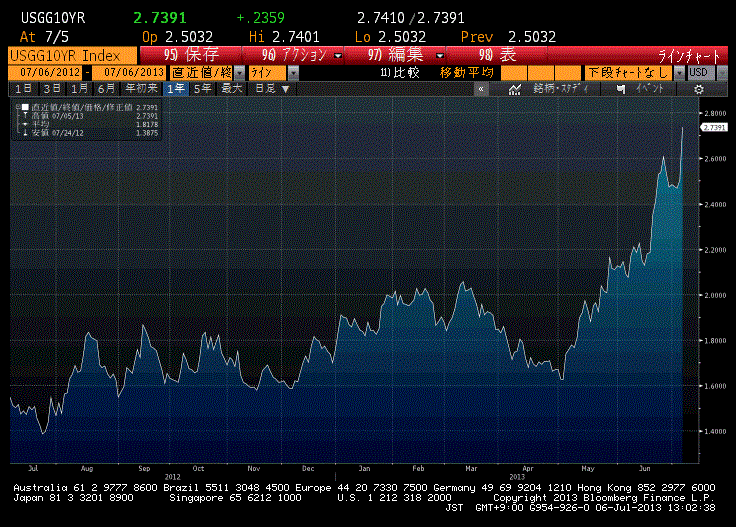Screen dimensions: 736x527
Task: Click the 2.7391 last-price axis label
Action: 714,127
